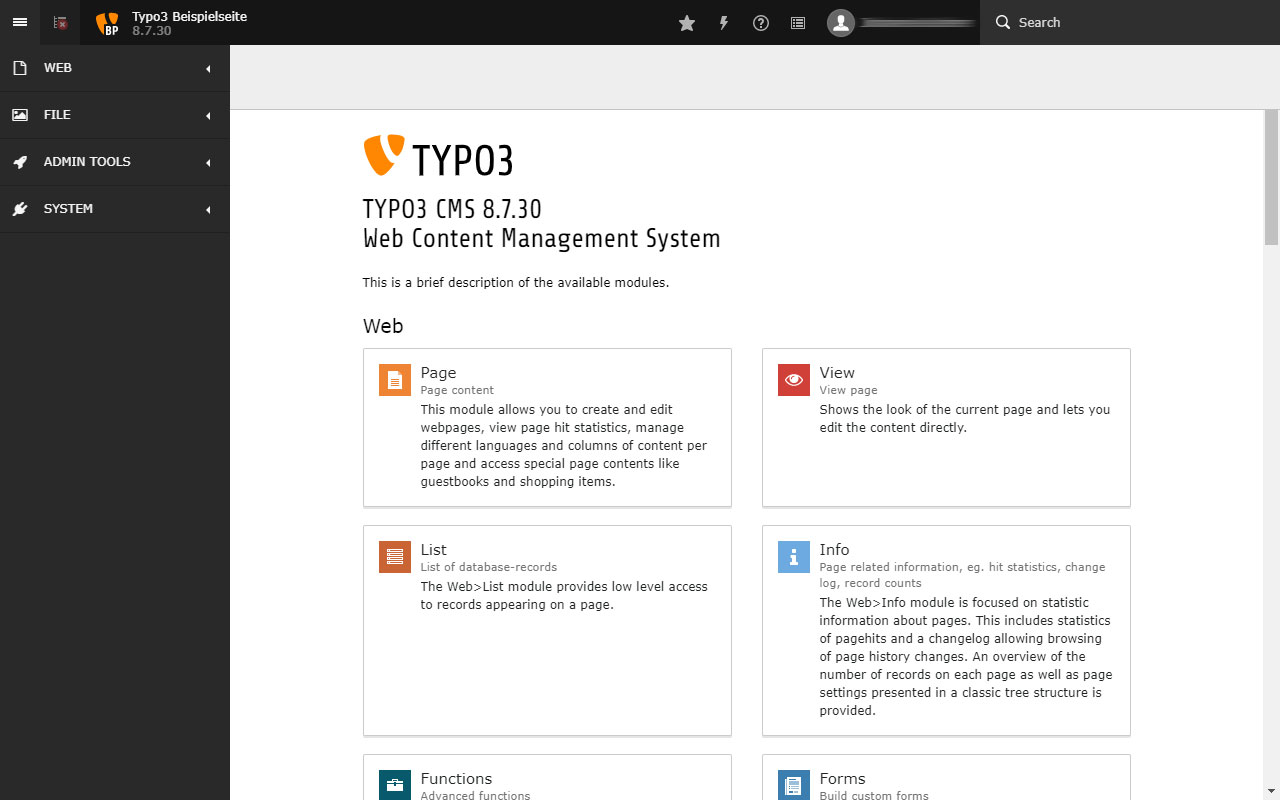The height and width of the screenshot is (800, 1280).
Task: Click the Typo3 Beispielseite site logo
Action: click(107, 23)
